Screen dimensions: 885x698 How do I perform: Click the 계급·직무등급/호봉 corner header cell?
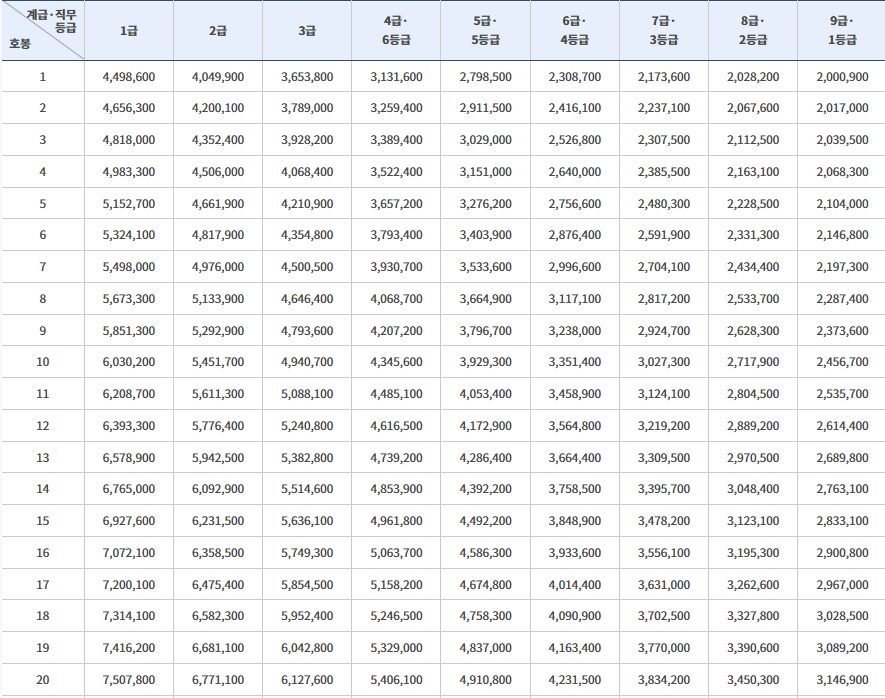pyautogui.click(x=42, y=30)
